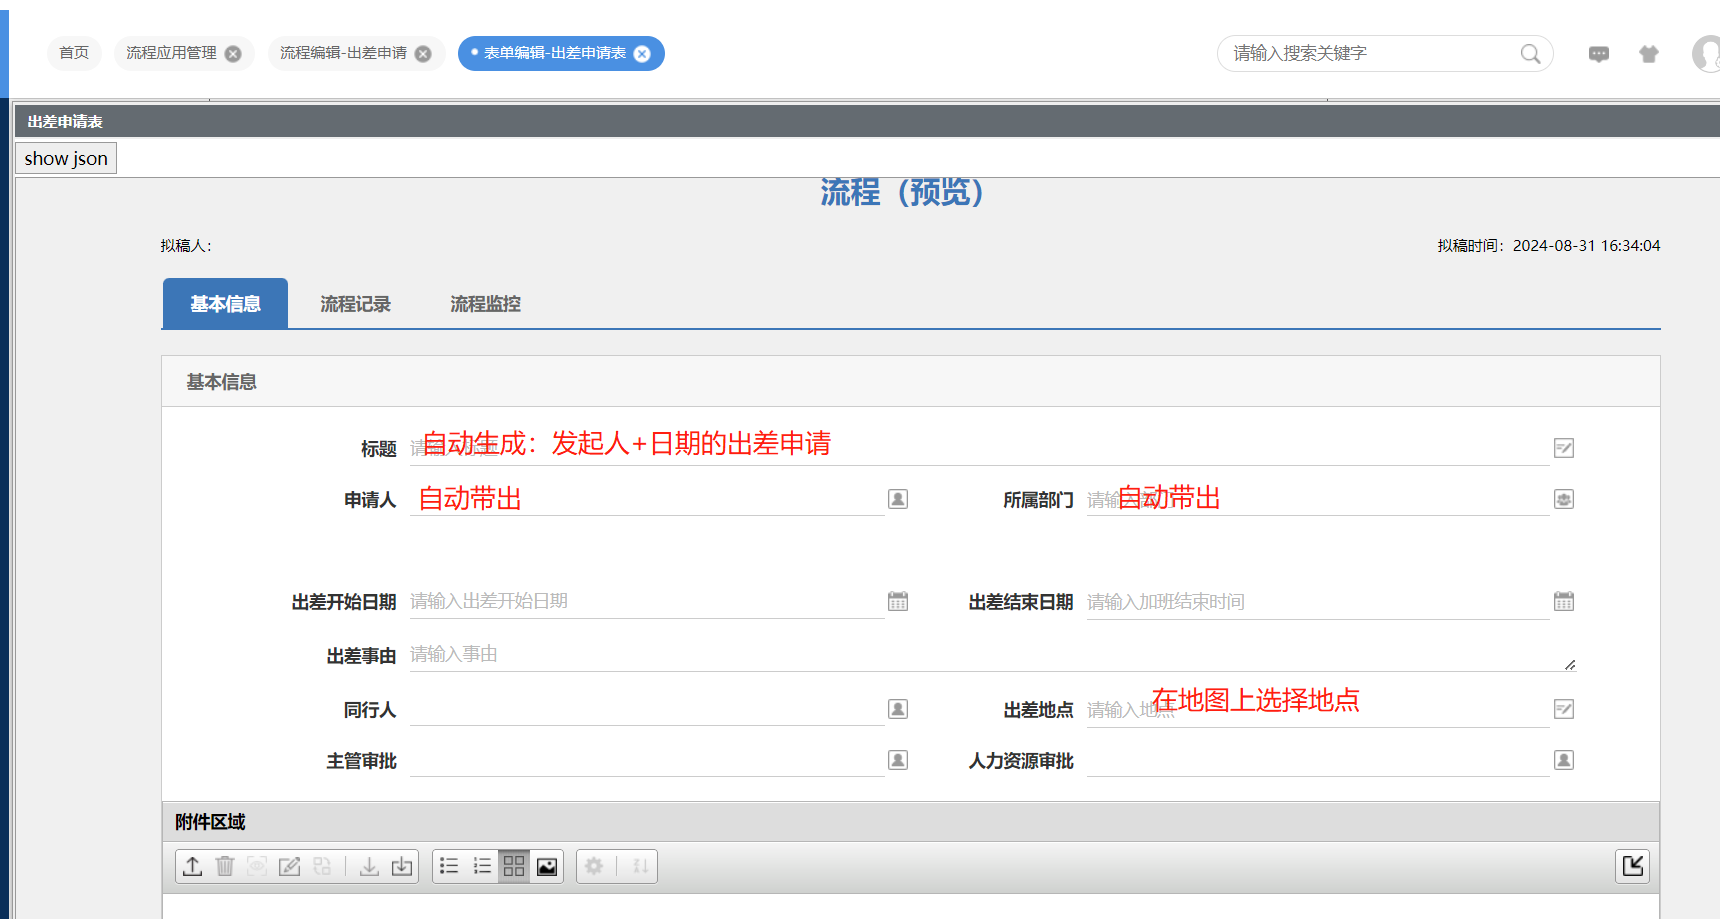The width and height of the screenshot is (1720, 919).
Task: Click the search magnifier icon
Action: tap(1530, 54)
